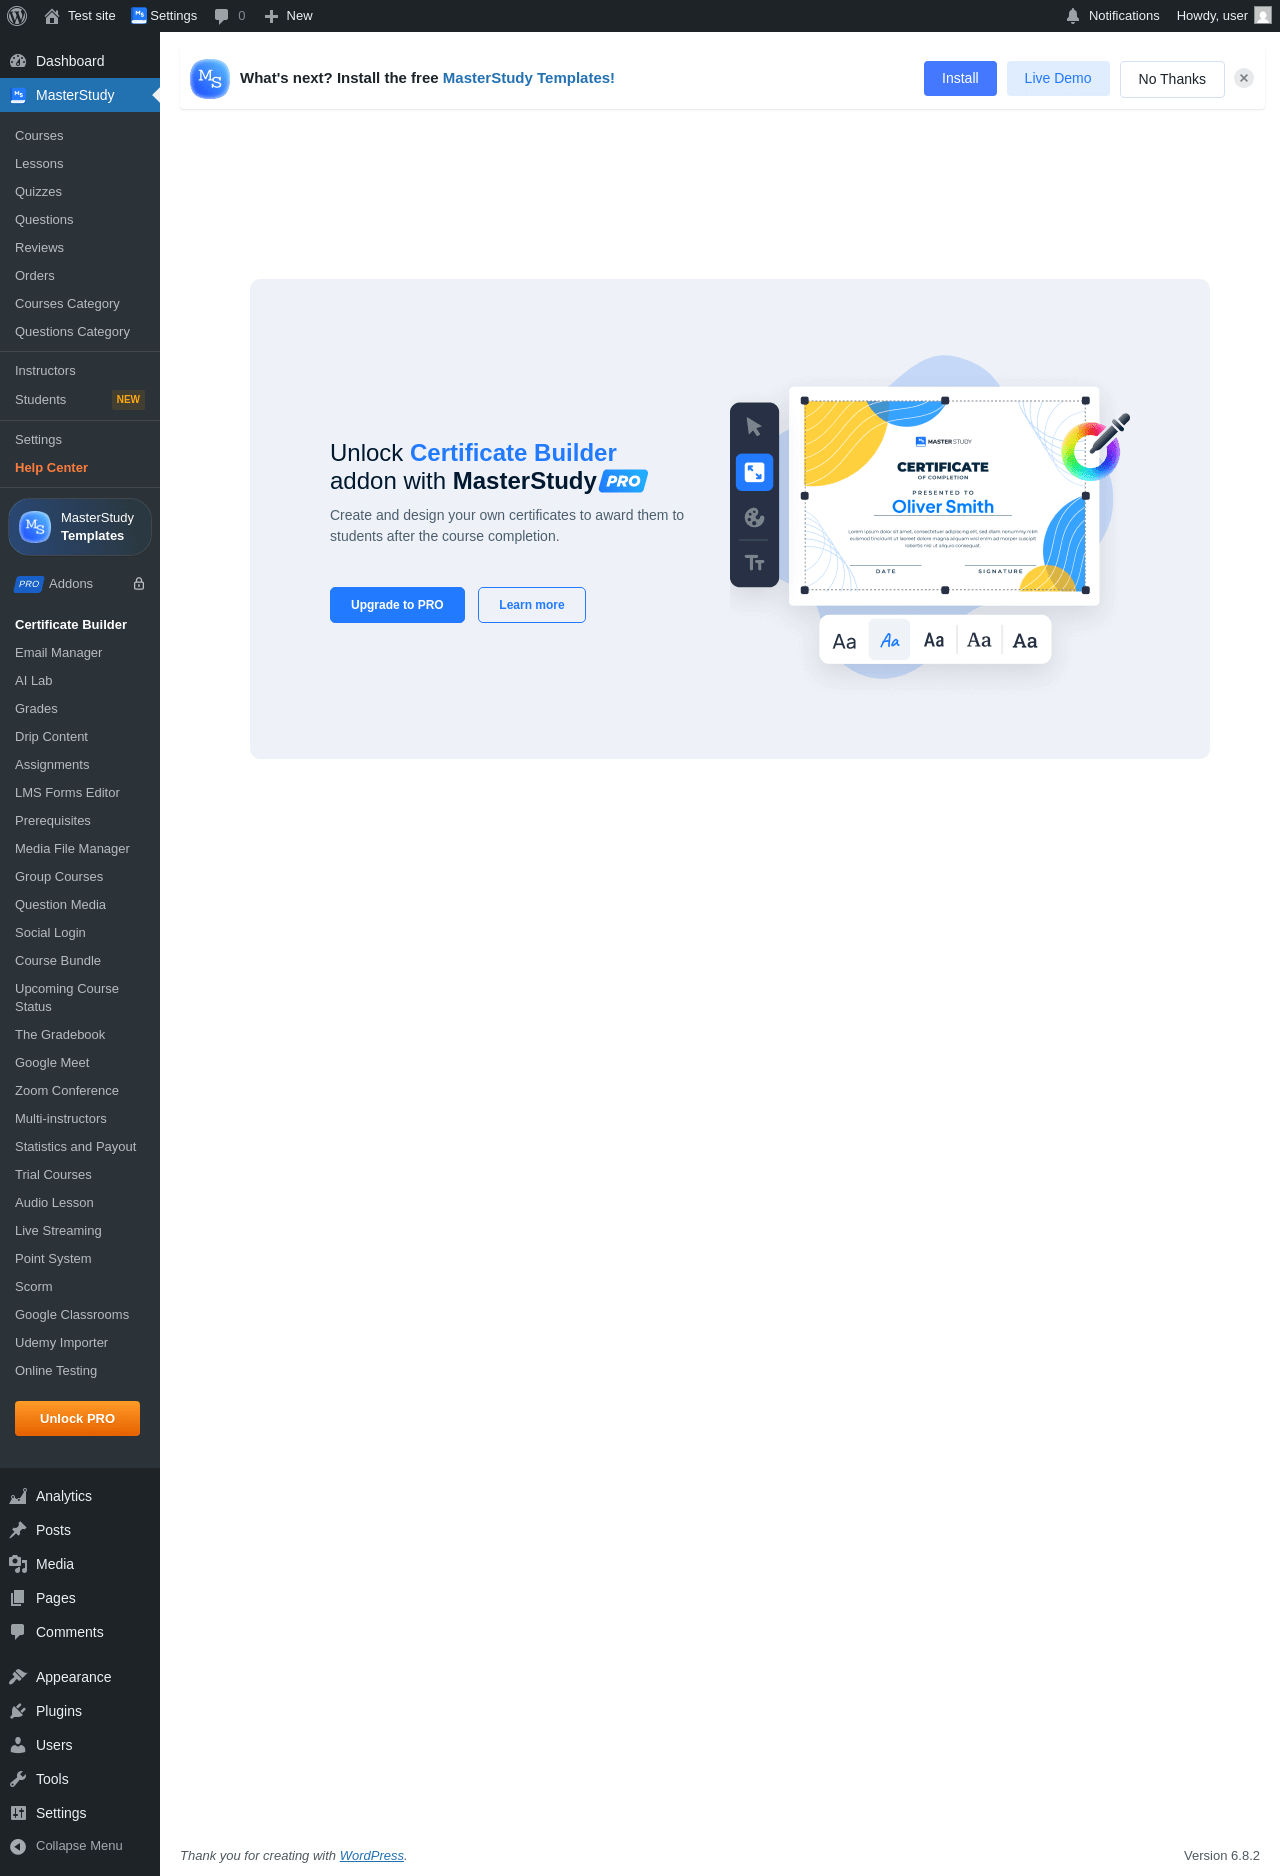Screen dimensions: 1280x1876
Task: Click the user avatar next to Howdy
Action: coord(1263,16)
